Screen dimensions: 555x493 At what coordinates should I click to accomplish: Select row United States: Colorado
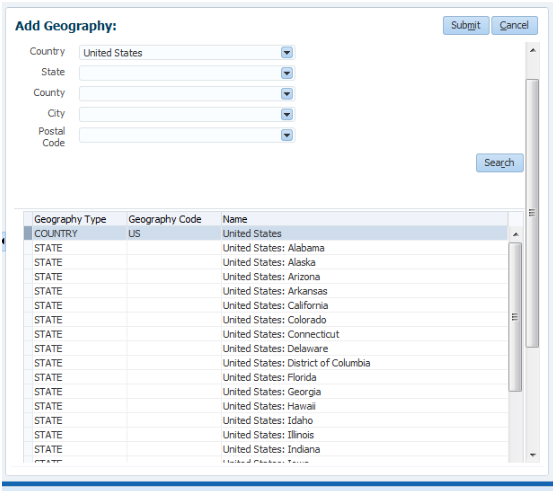[x=266, y=320]
